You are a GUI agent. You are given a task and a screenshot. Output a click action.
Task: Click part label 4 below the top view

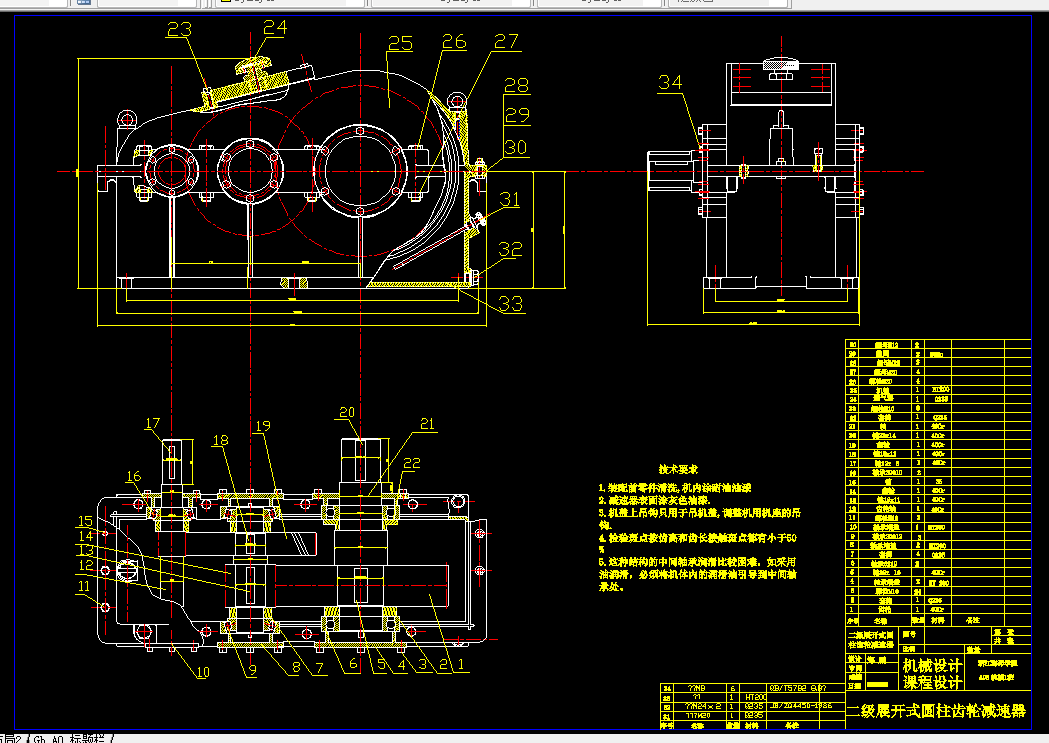(x=402, y=664)
